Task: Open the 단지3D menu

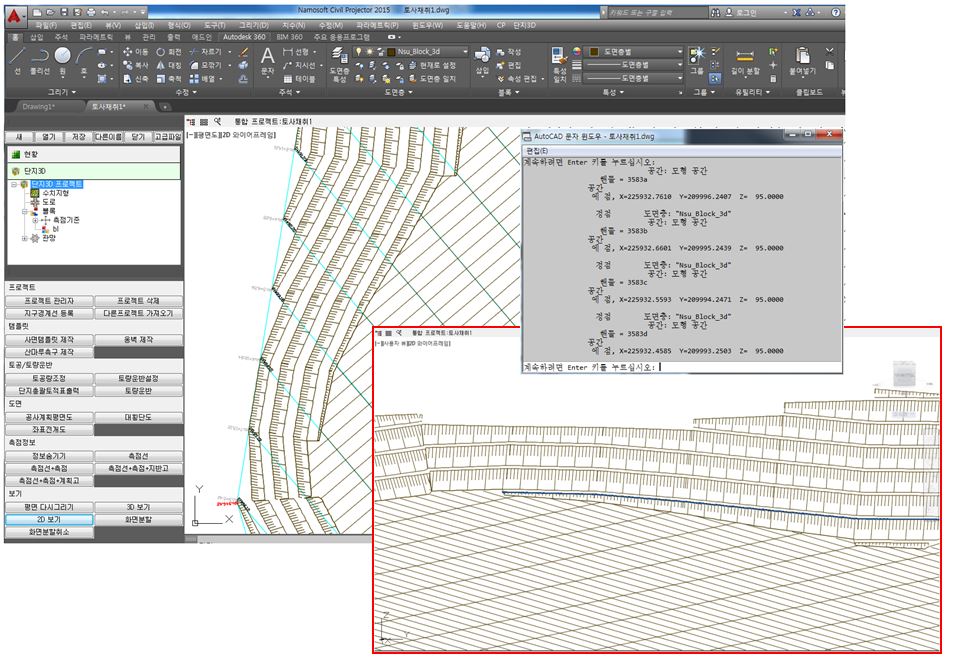Action: click(525, 26)
